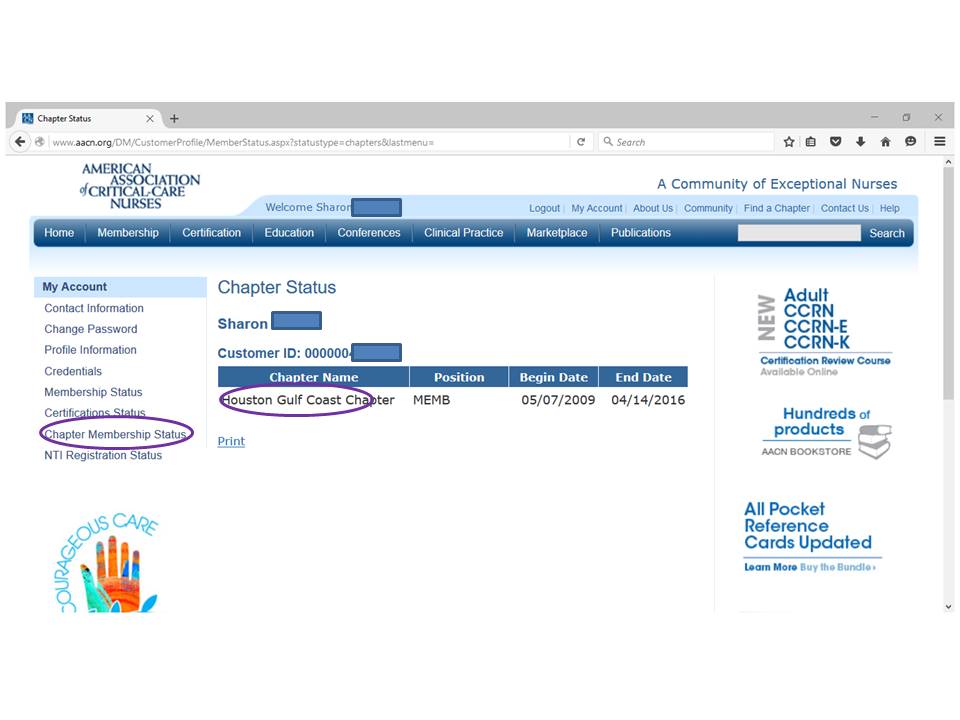The image size is (960, 720).
Task: Open the Community link
Action: 708,208
